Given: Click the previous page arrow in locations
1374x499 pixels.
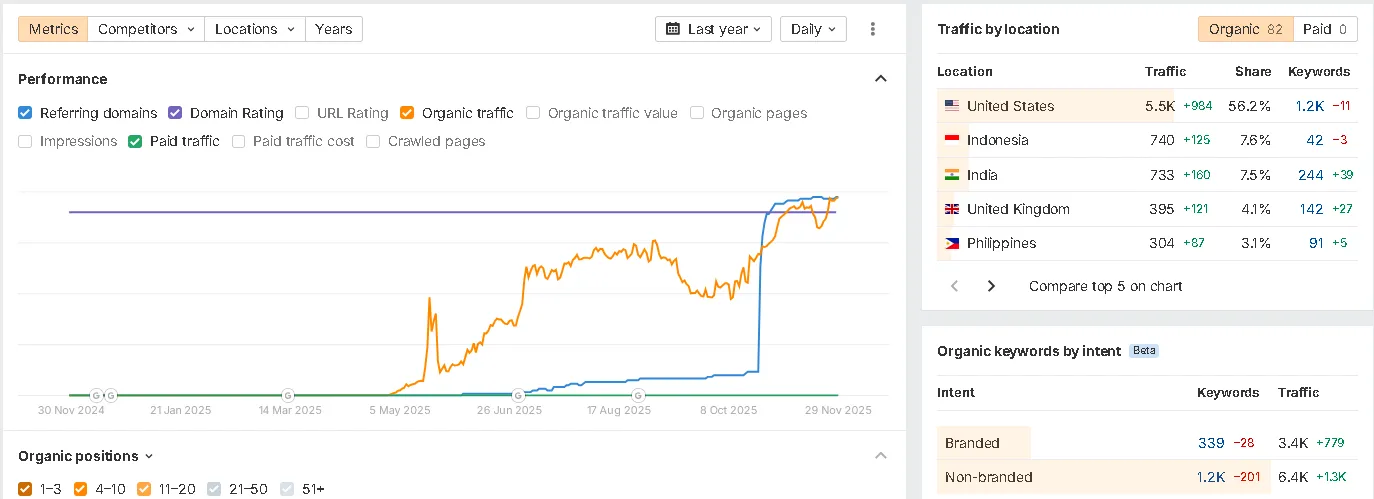Looking at the screenshot, I should [954, 286].
